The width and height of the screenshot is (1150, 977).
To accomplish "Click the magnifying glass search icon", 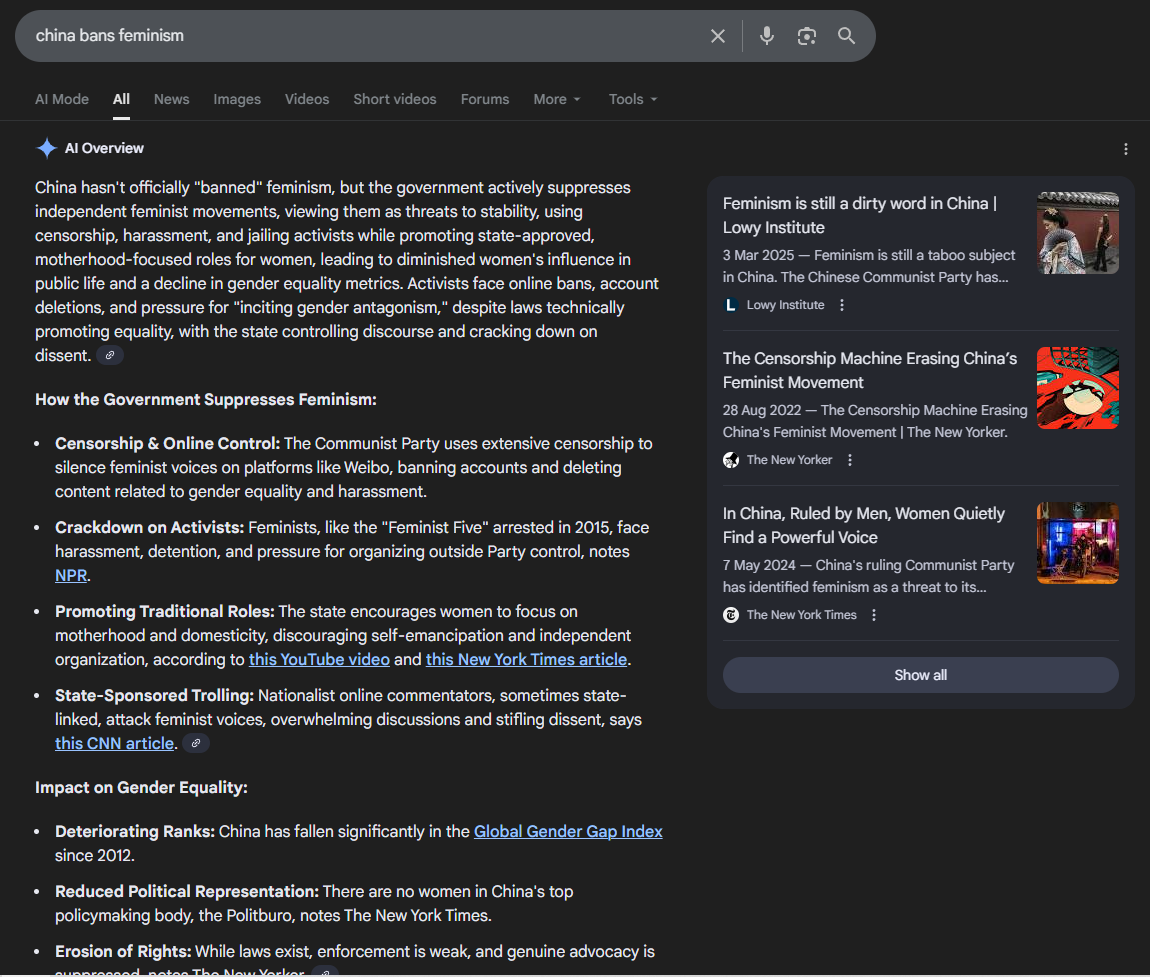I will point(846,36).
